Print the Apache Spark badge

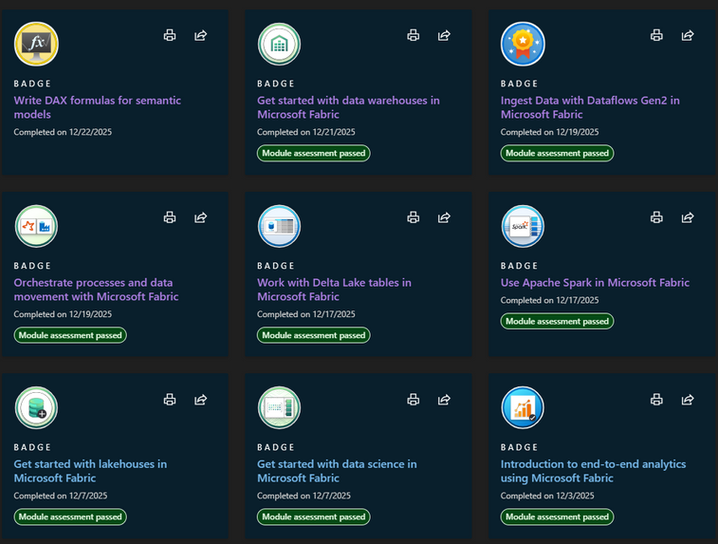tap(657, 217)
